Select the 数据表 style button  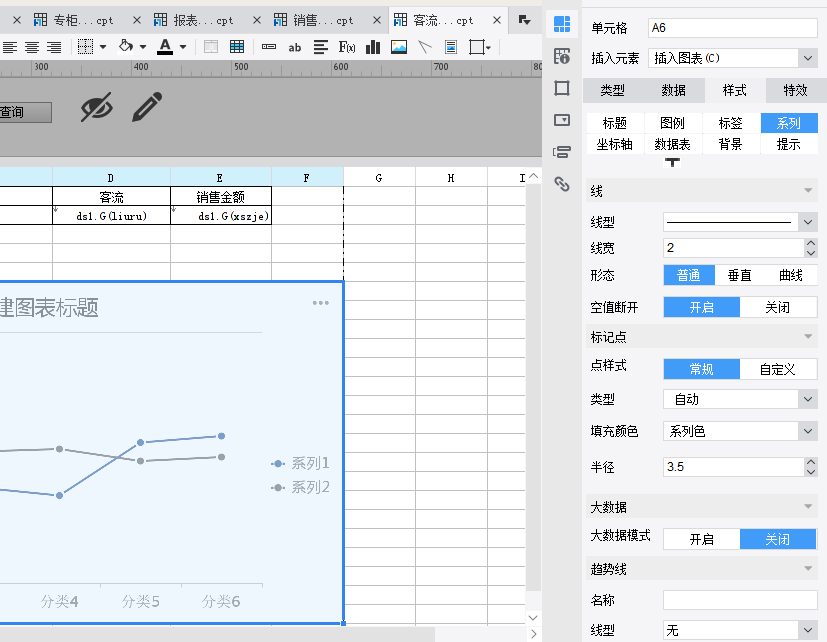[x=673, y=144]
